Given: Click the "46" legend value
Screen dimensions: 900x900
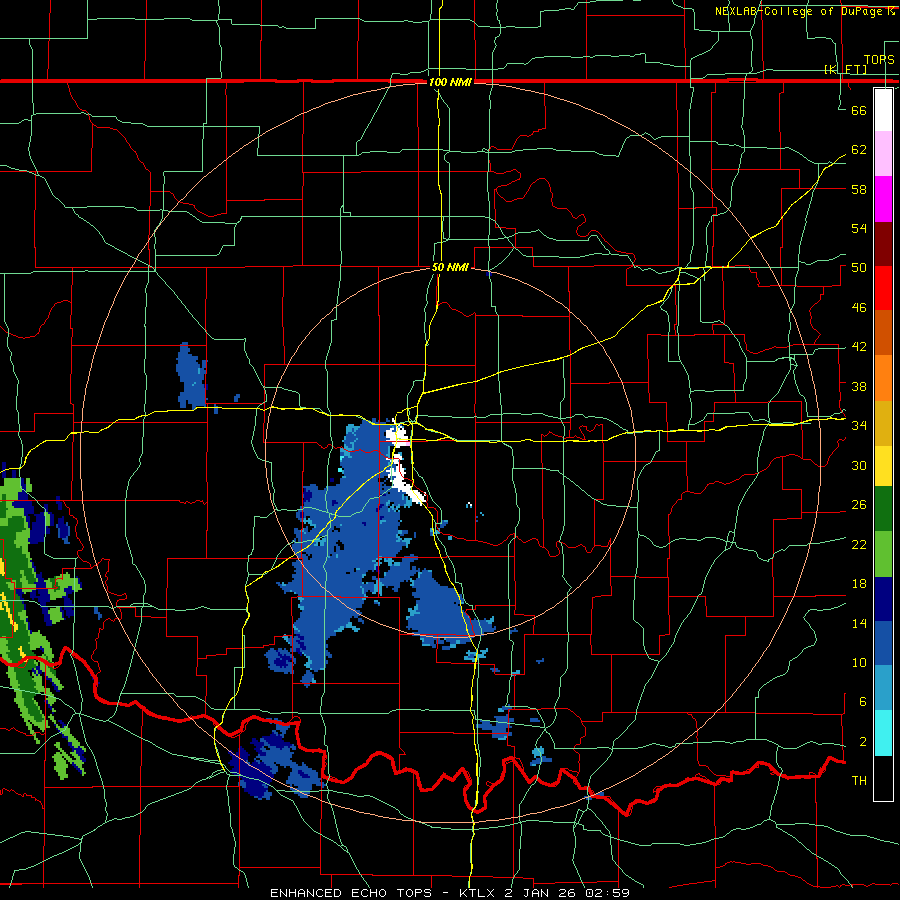Looking at the screenshot, I should click(x=859, y=308).
